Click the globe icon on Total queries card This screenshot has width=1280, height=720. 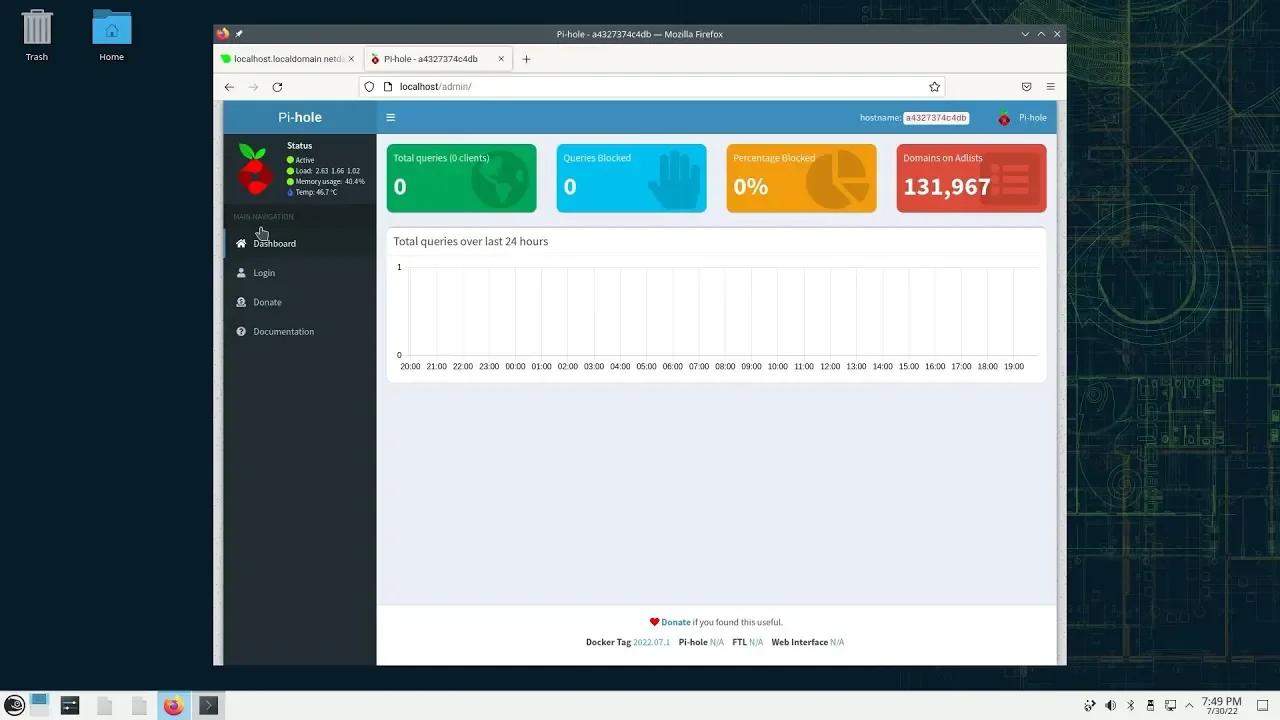(x=500, y=180)
